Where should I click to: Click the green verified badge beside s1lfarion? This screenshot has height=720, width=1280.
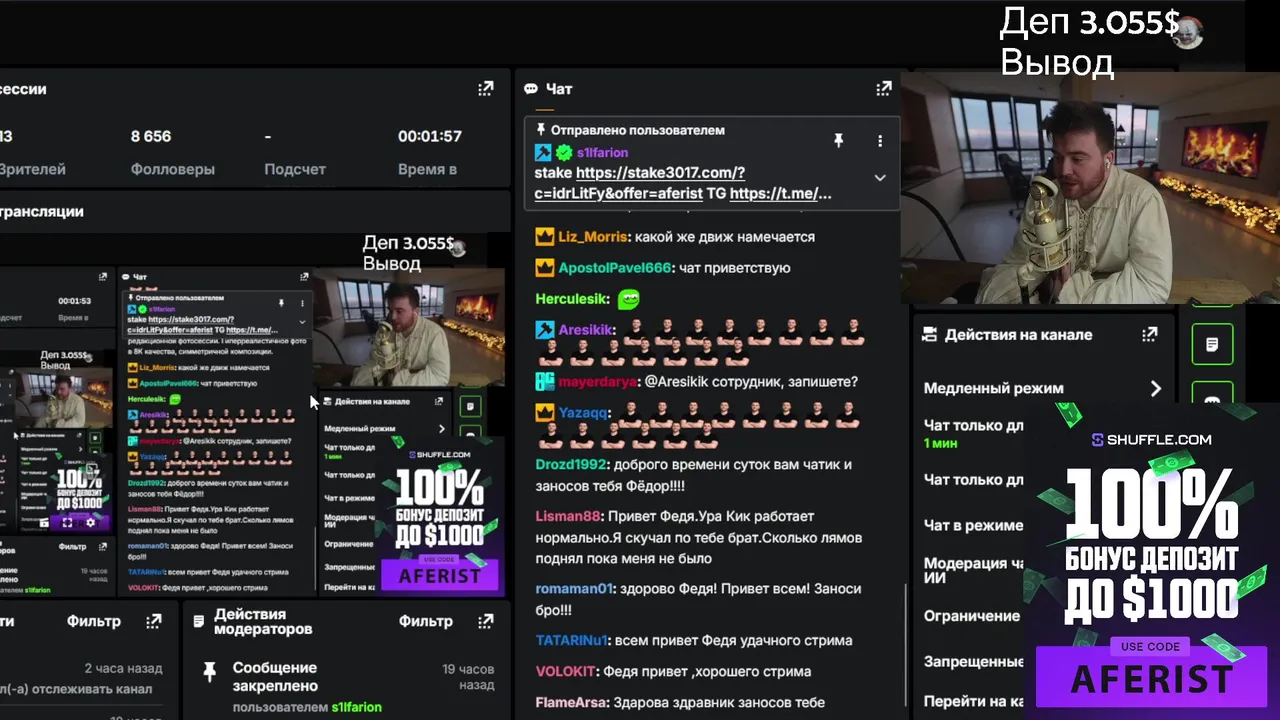[x=564, y=153]
